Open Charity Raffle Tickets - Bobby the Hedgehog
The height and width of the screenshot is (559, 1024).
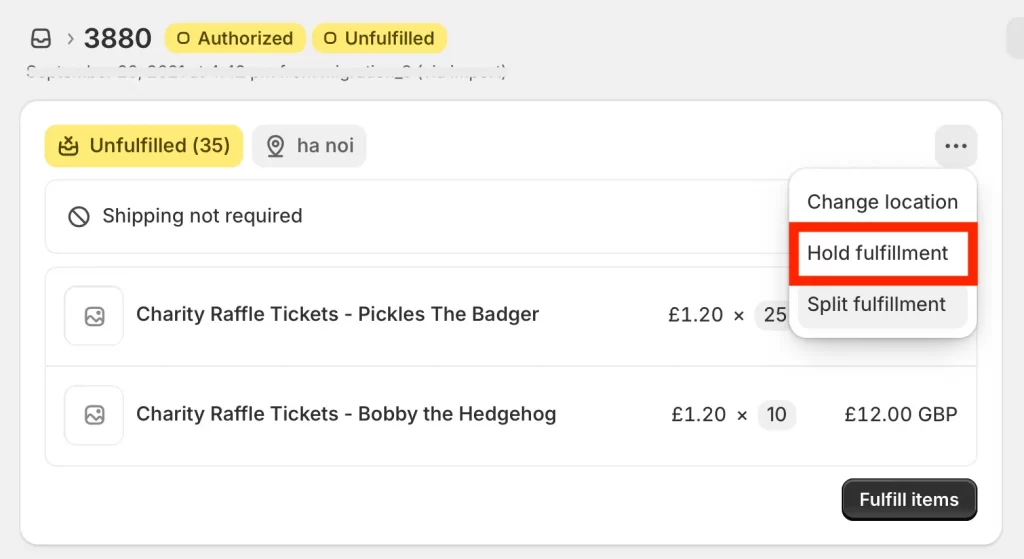pyautogui.click(x=346, y=414)
